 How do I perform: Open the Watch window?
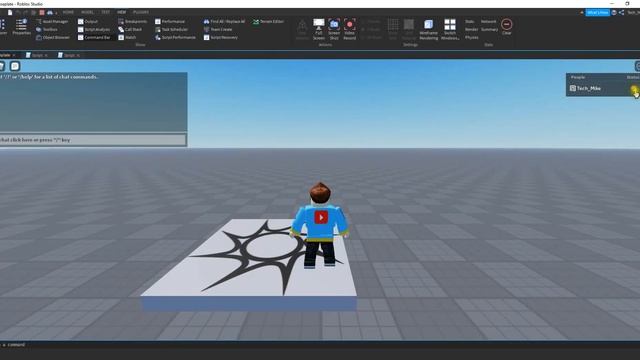click(x=127, y=37)
